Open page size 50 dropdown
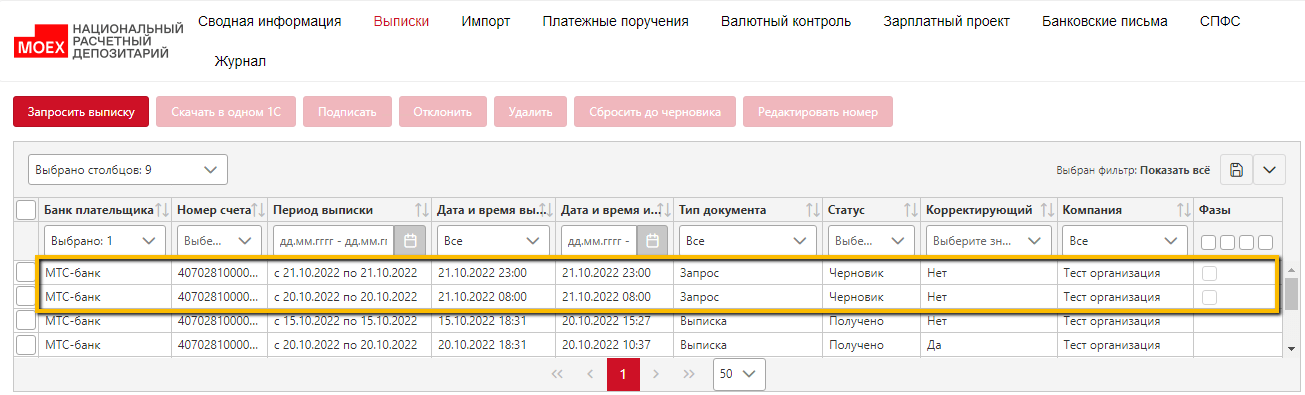 click(x=739, y=374)
